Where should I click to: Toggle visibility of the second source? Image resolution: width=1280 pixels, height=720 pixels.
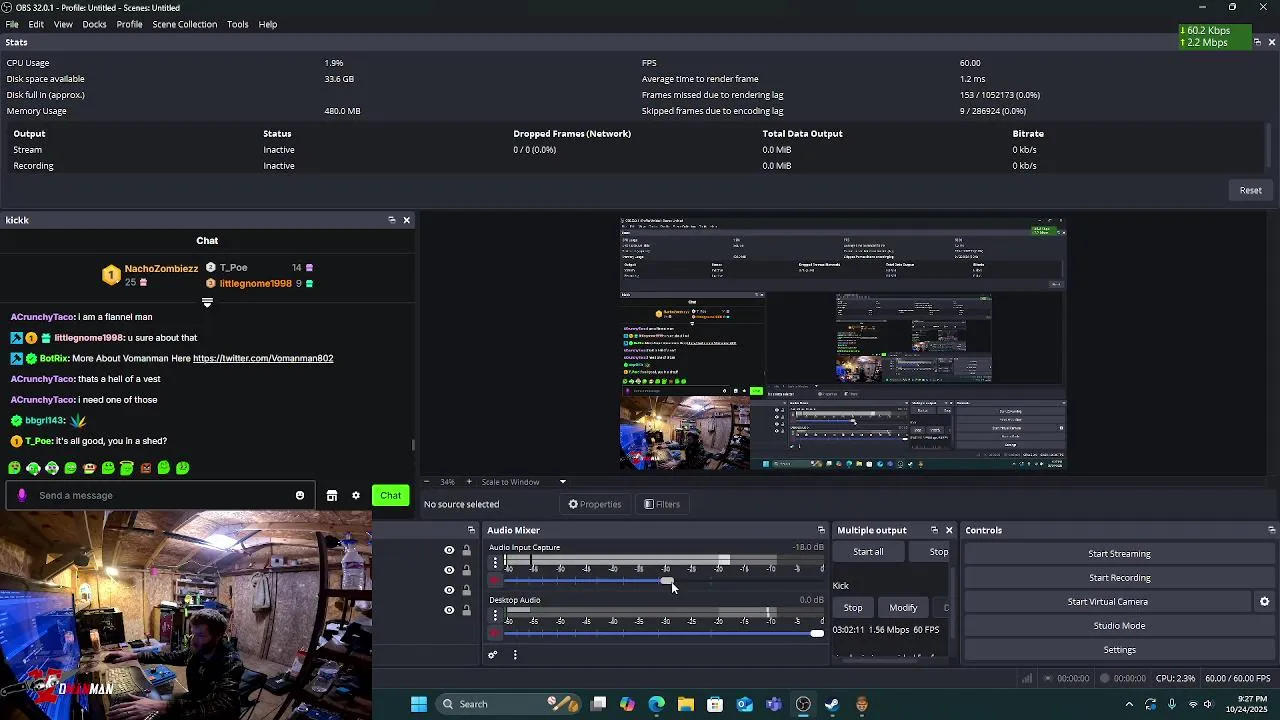449,570
